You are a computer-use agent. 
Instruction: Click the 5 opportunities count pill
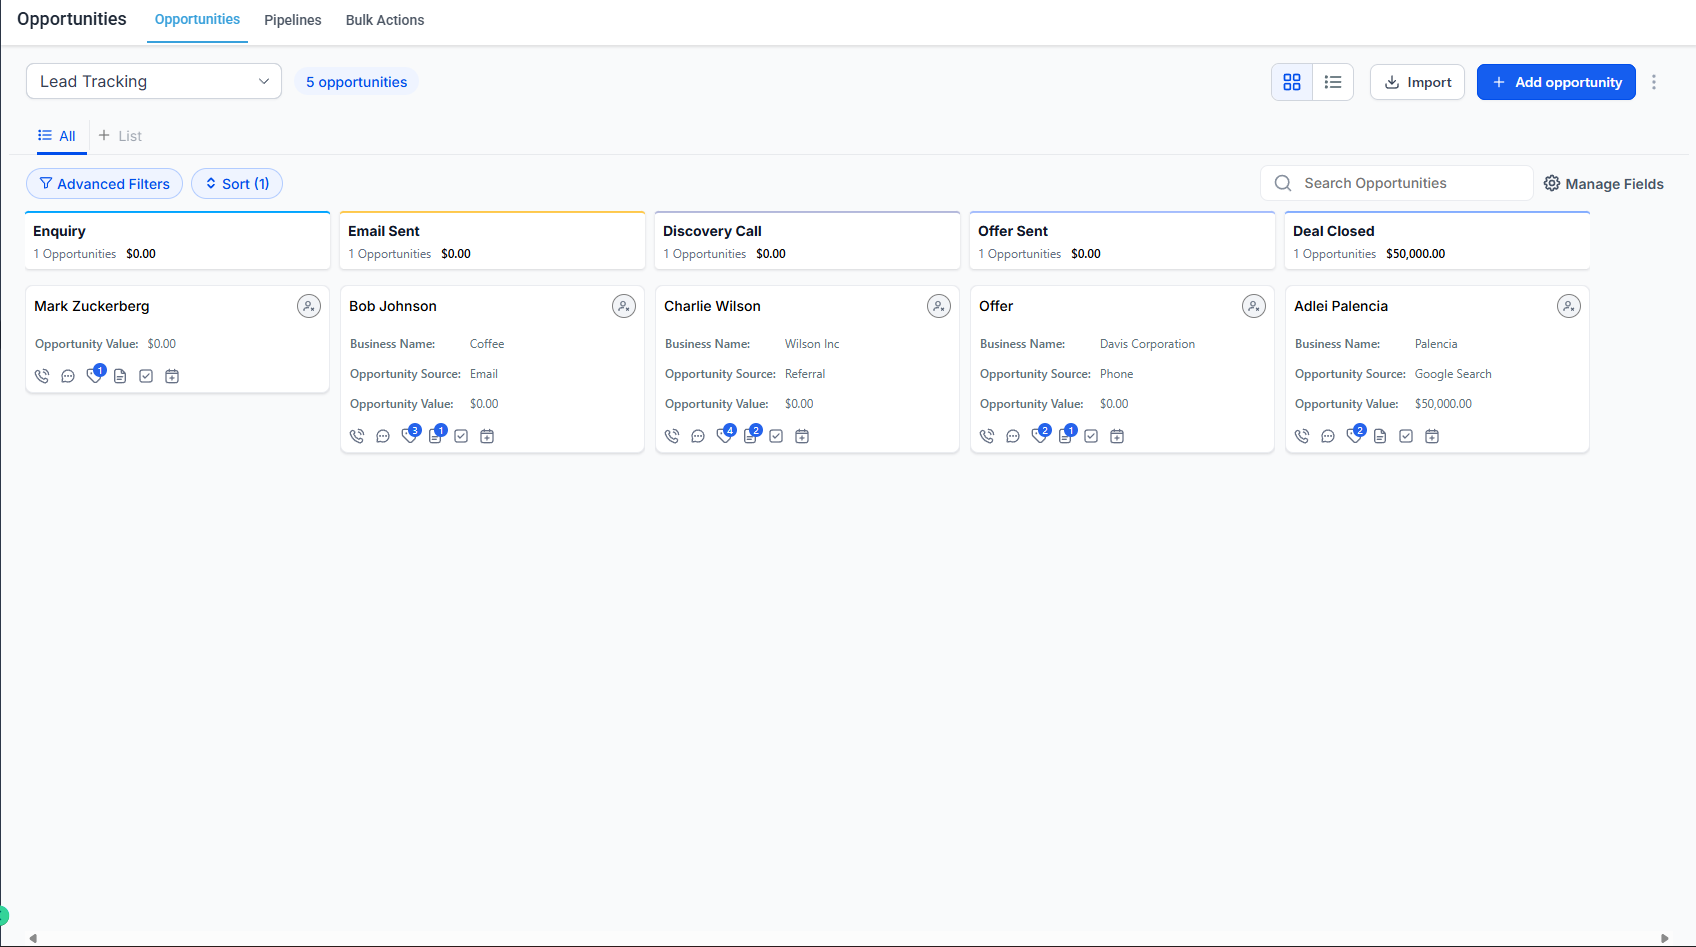356,81
